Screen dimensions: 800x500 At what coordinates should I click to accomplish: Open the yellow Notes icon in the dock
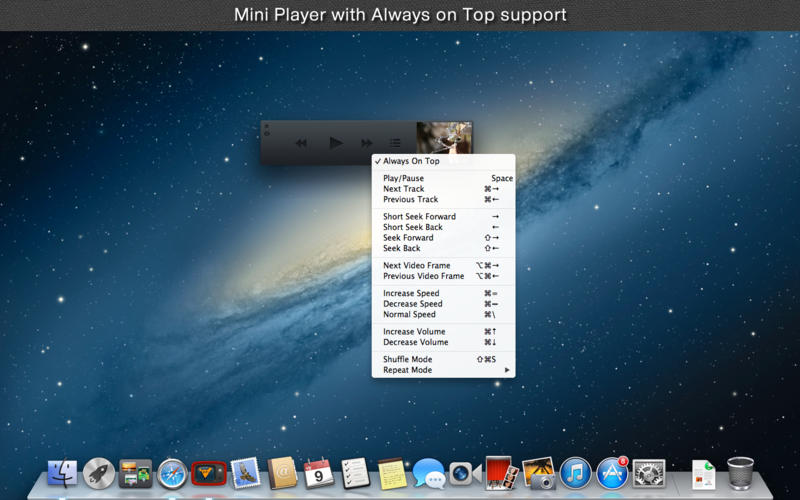coord(392,474)
